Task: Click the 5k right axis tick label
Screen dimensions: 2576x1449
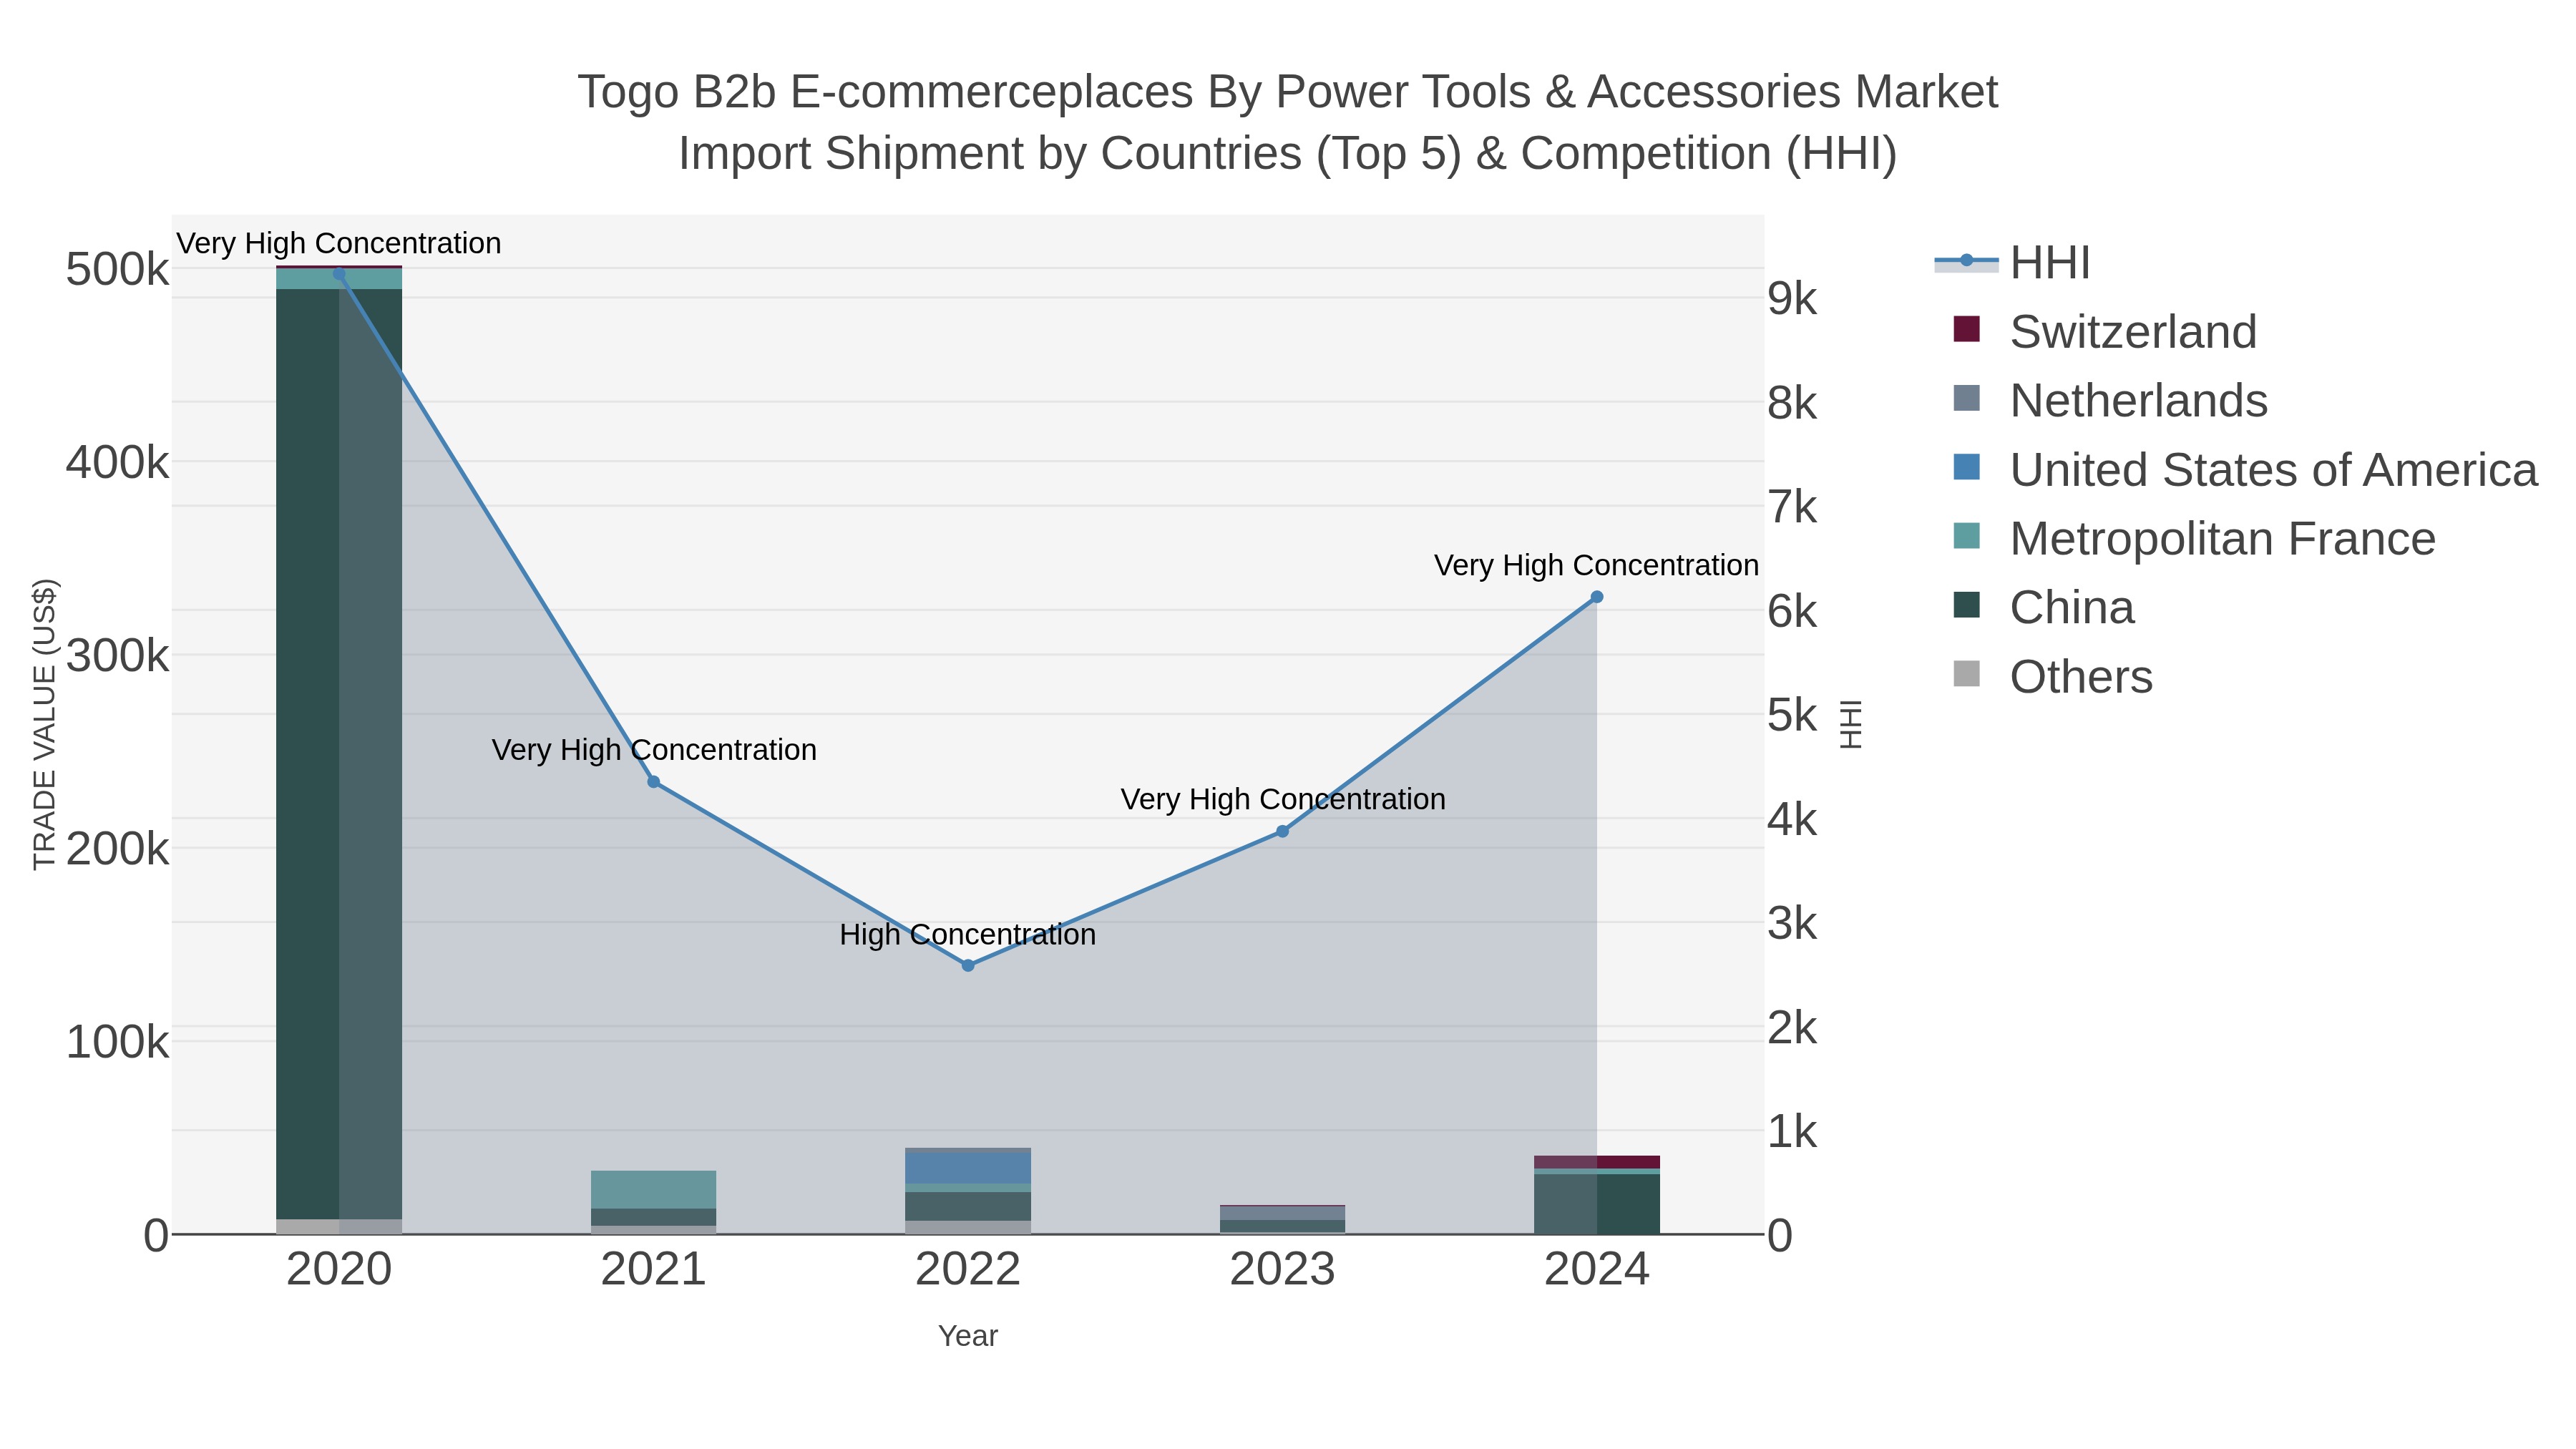Action: click(x=1792, y=716)
